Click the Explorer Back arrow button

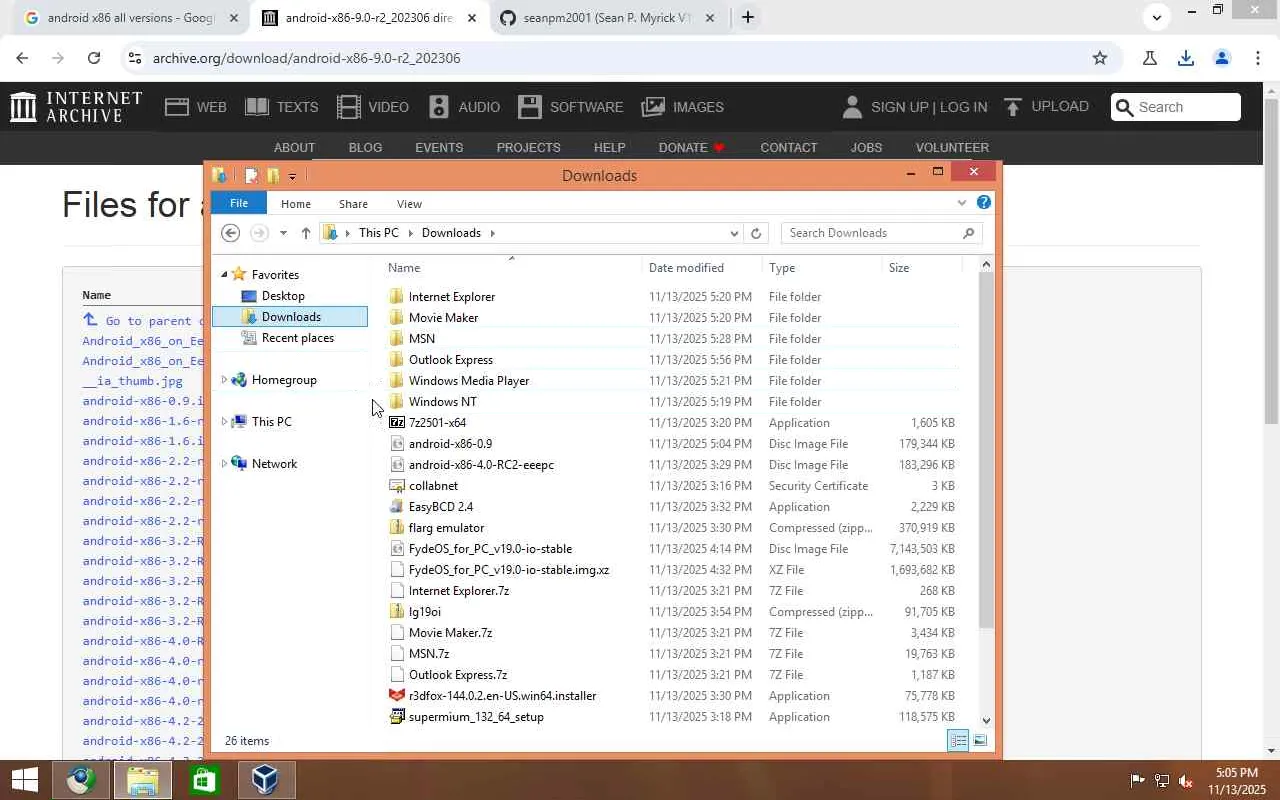pos(231,233)
